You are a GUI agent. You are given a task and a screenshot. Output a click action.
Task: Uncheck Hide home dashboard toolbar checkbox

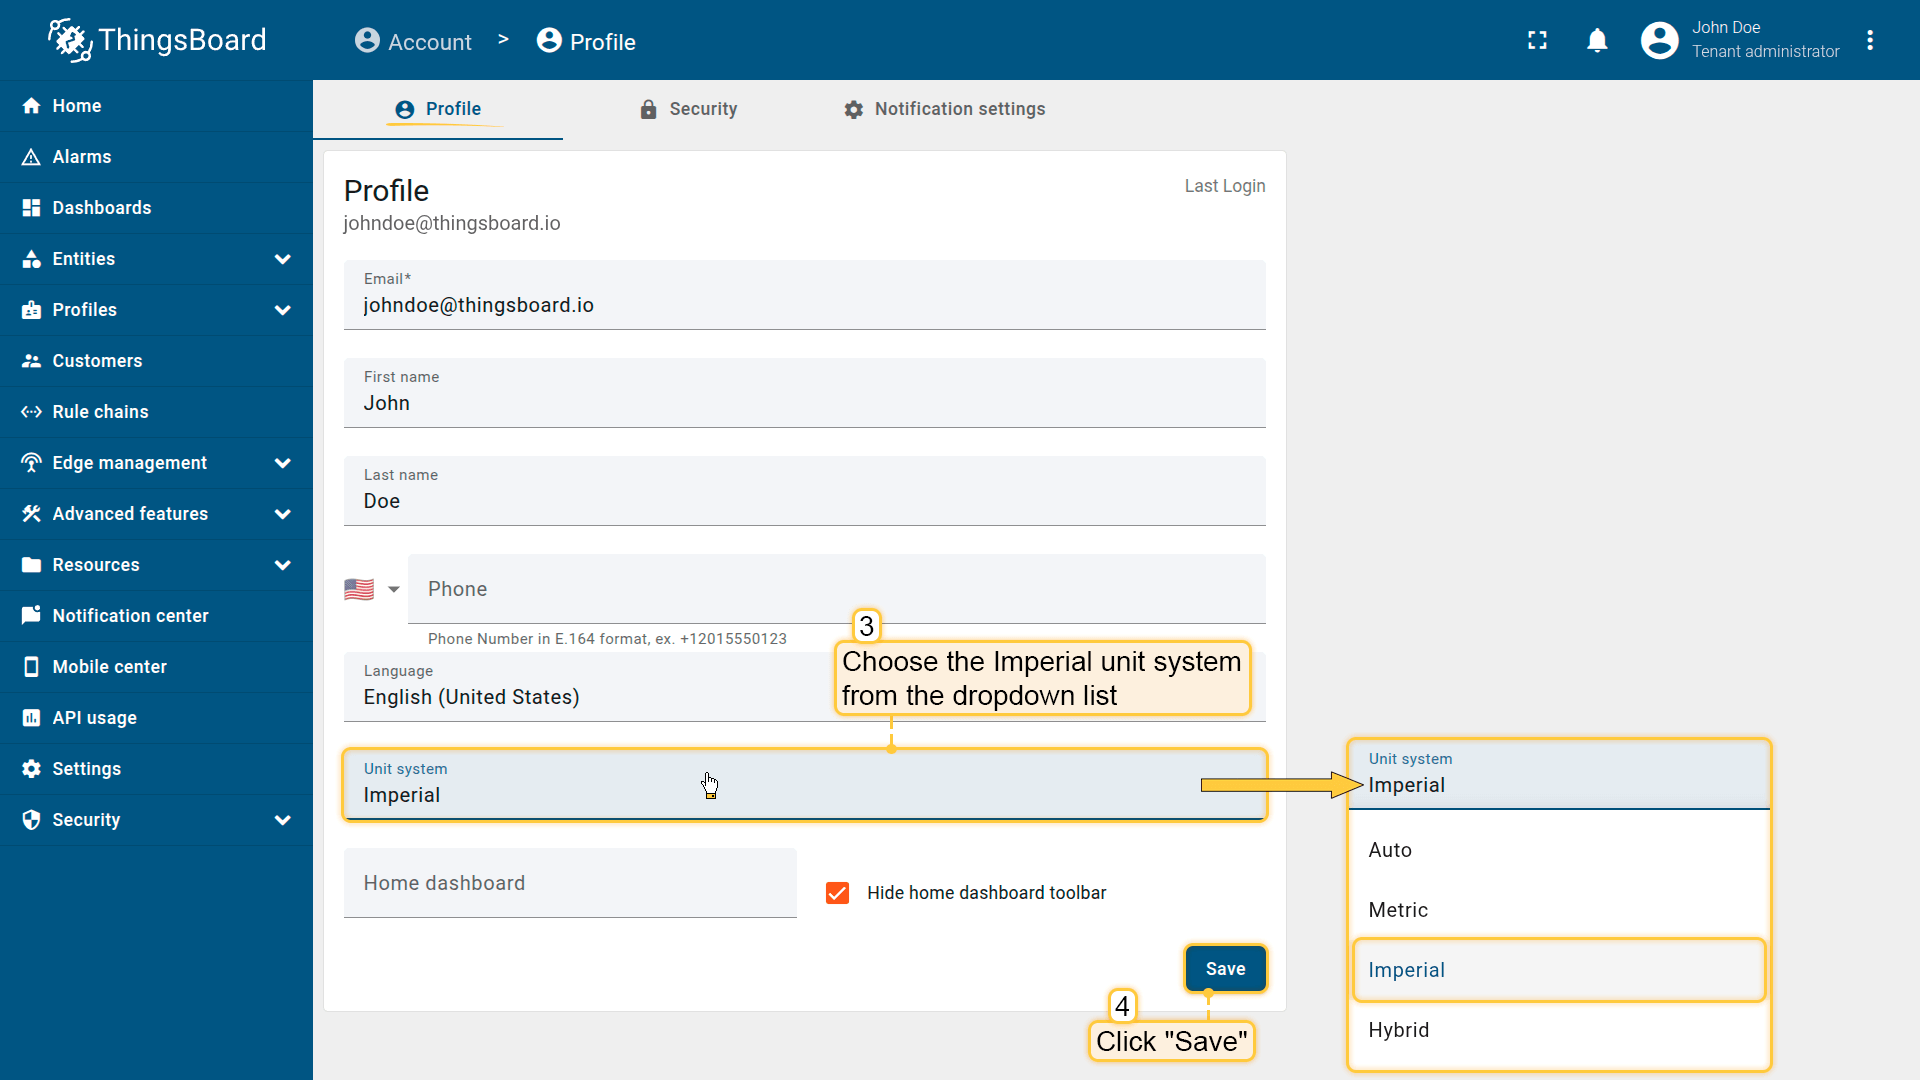tap(837, 893)
